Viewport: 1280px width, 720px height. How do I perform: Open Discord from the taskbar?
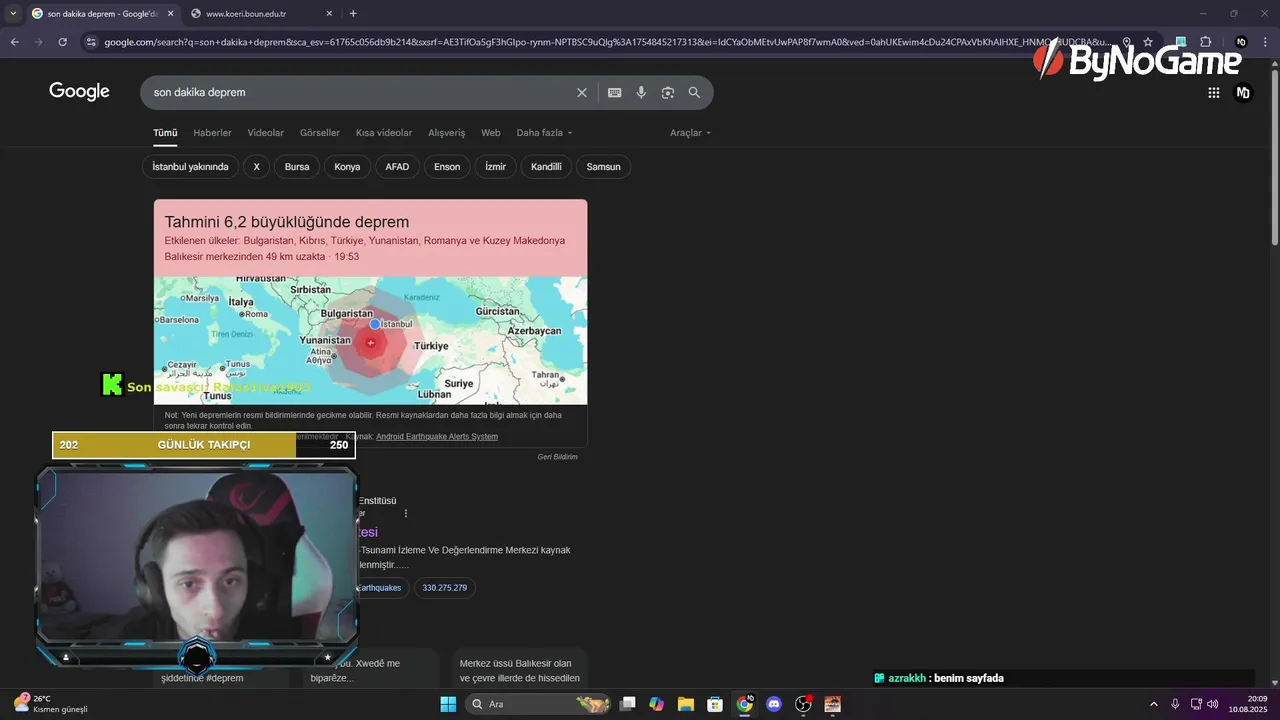pyautogui.click(x=773, y=704)
